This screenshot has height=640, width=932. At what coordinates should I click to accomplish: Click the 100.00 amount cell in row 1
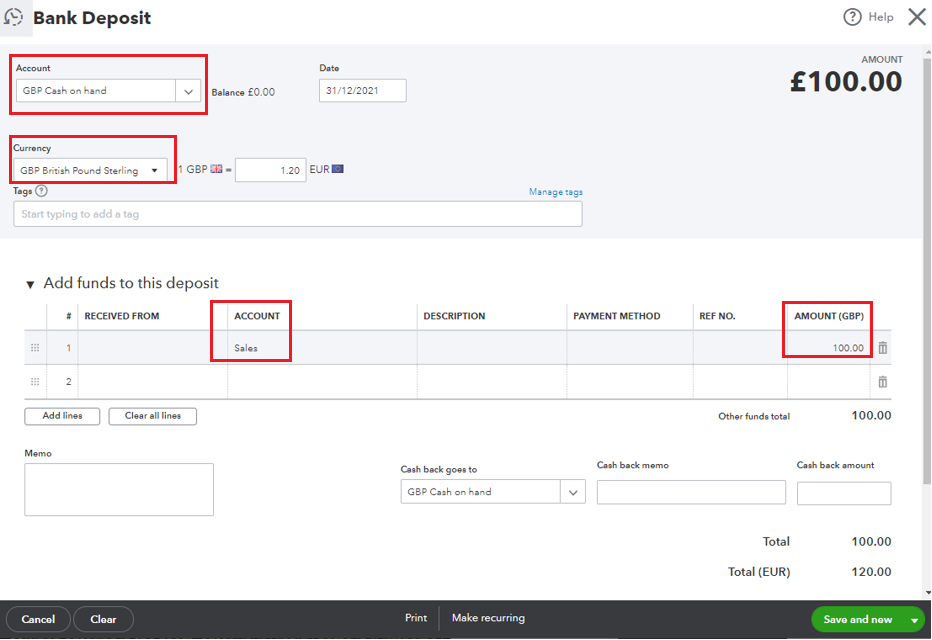click(829, 348)
